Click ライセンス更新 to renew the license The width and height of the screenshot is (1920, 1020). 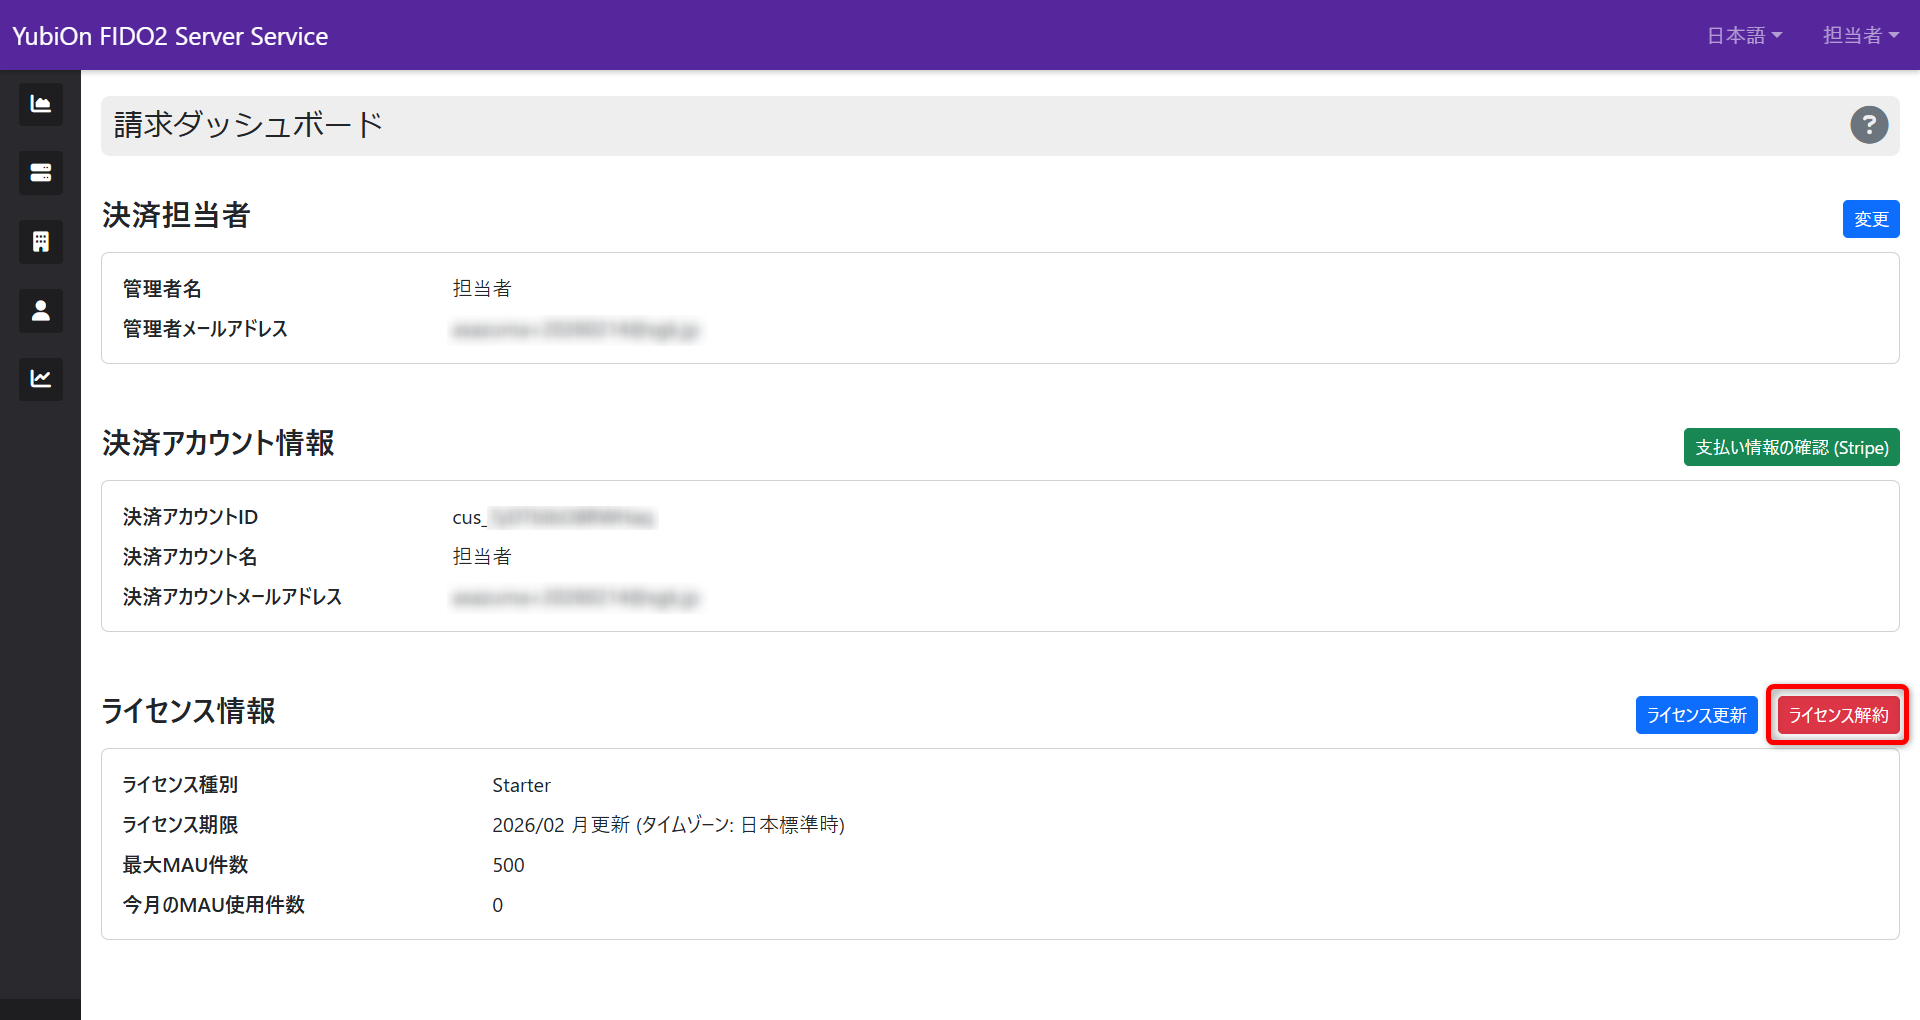(x=1696, y=715)
